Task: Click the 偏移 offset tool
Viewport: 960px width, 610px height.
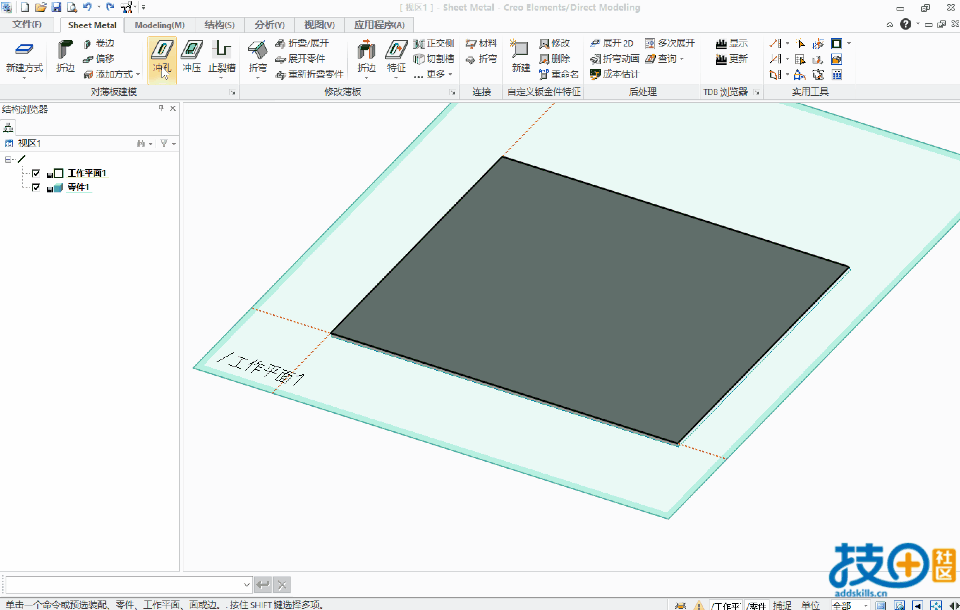Action: click(x=99, y=59)
